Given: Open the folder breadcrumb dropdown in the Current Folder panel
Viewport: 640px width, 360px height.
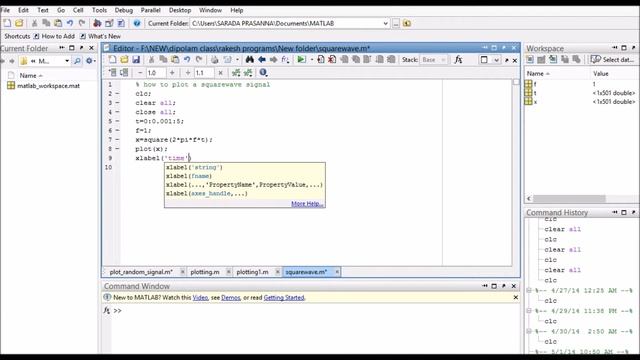Looking at the screenshot, I should pos(67,61).
